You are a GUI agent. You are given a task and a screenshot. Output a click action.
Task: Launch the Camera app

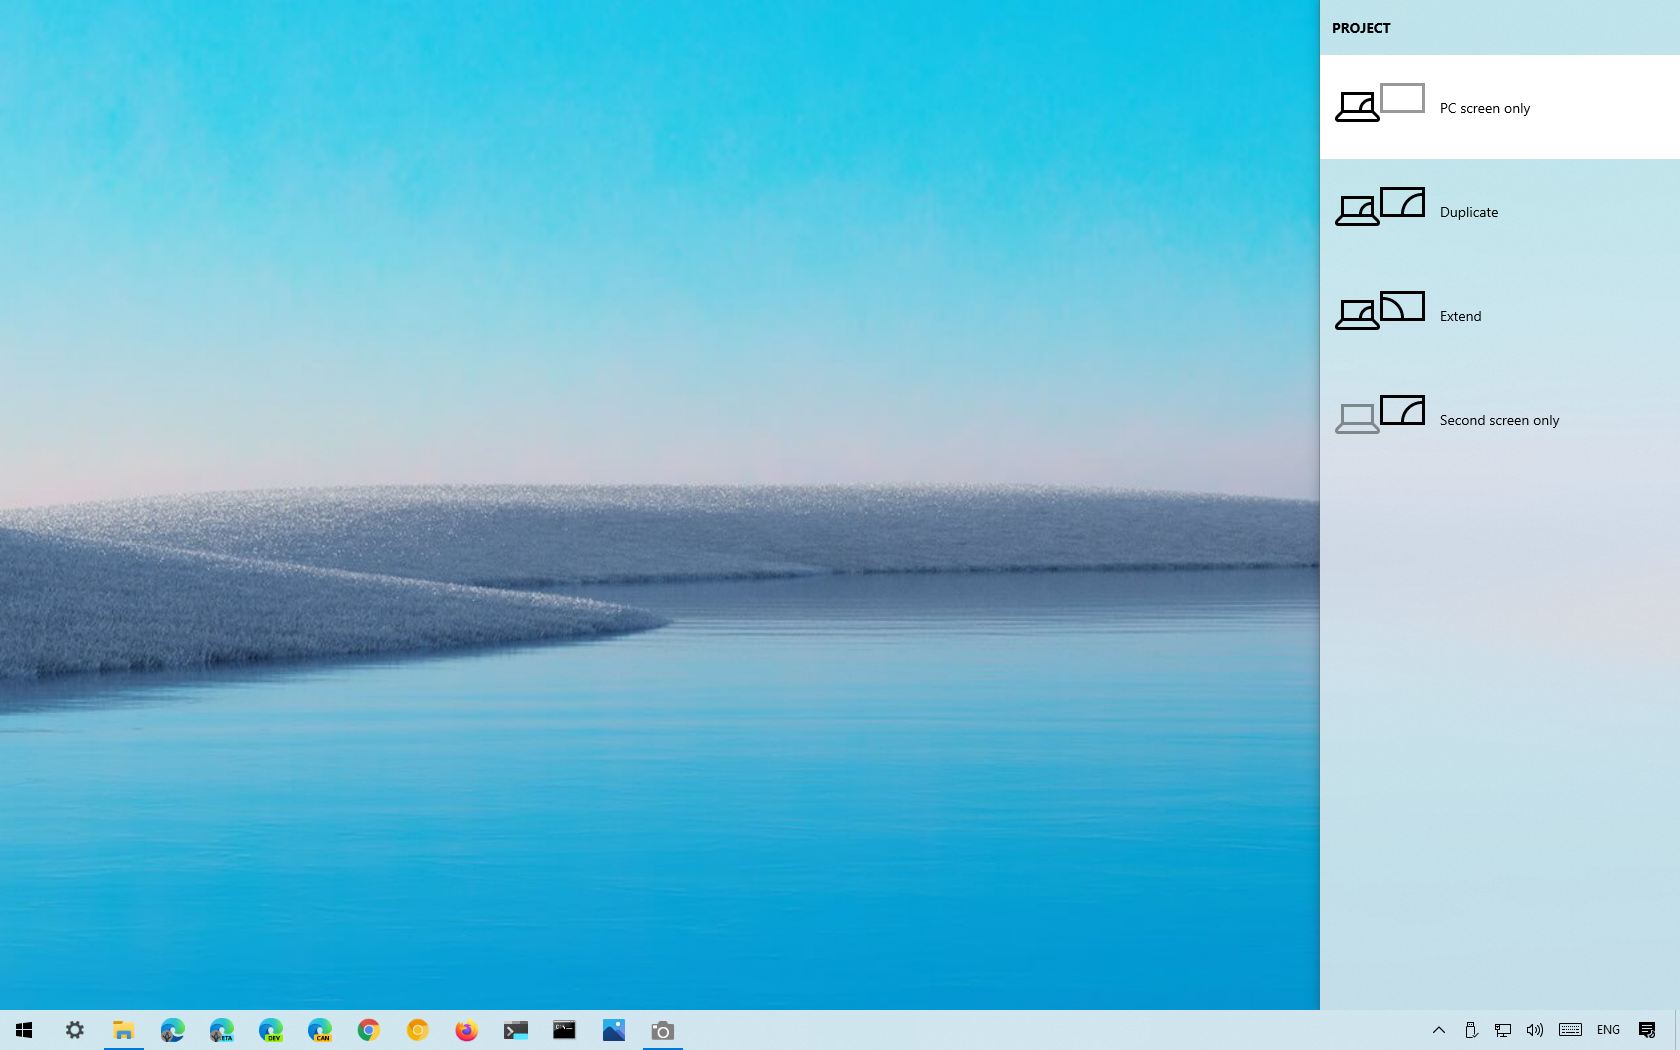tap(662, 1030)
